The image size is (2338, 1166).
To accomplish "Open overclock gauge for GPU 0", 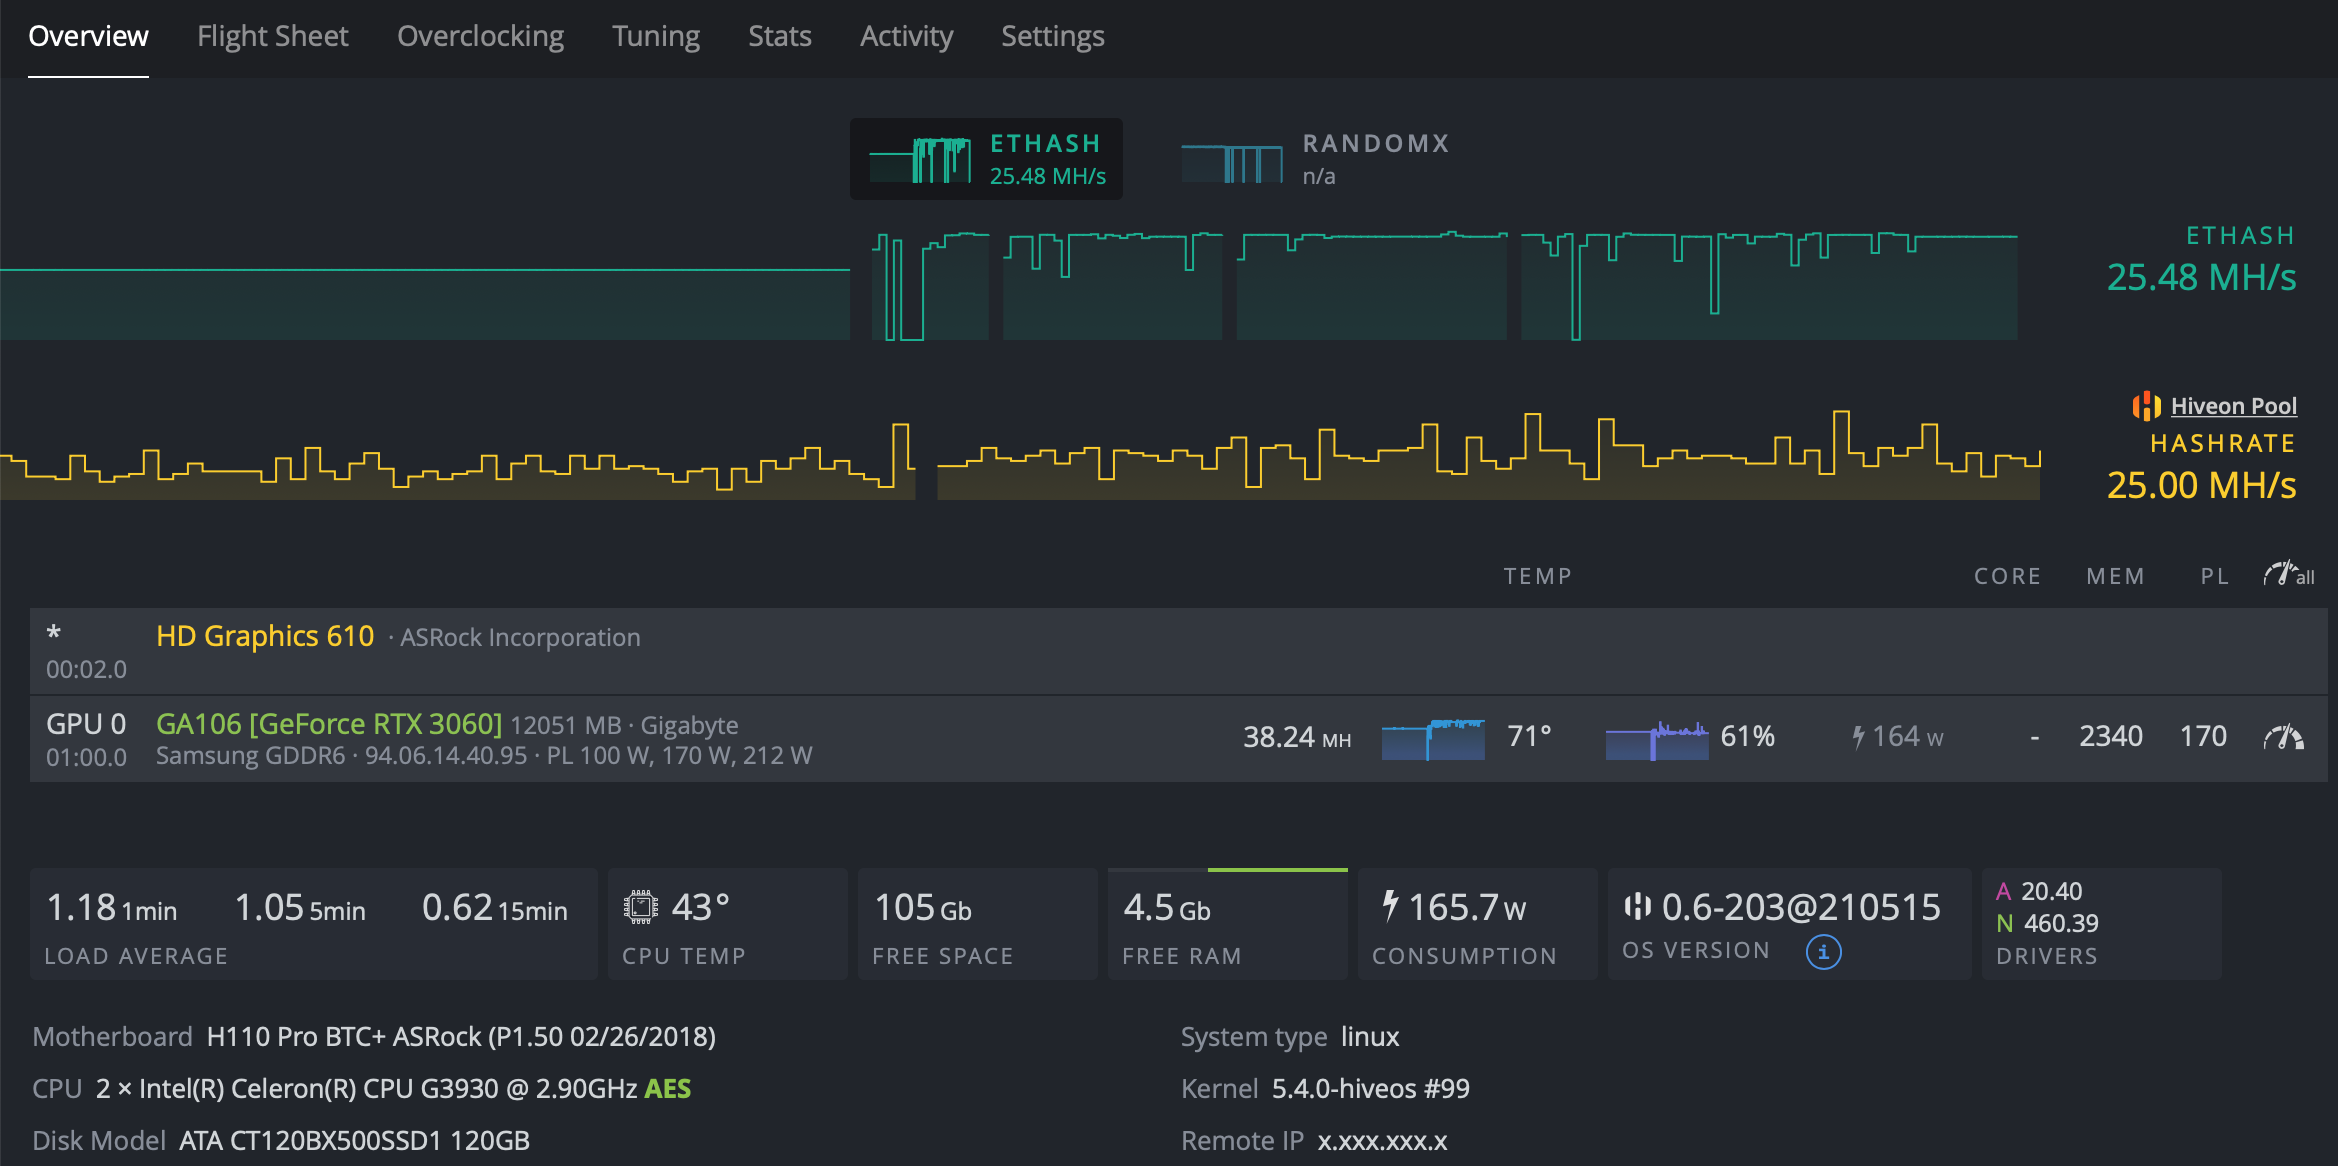I will pyautogui.click(x=2283, y=737).
